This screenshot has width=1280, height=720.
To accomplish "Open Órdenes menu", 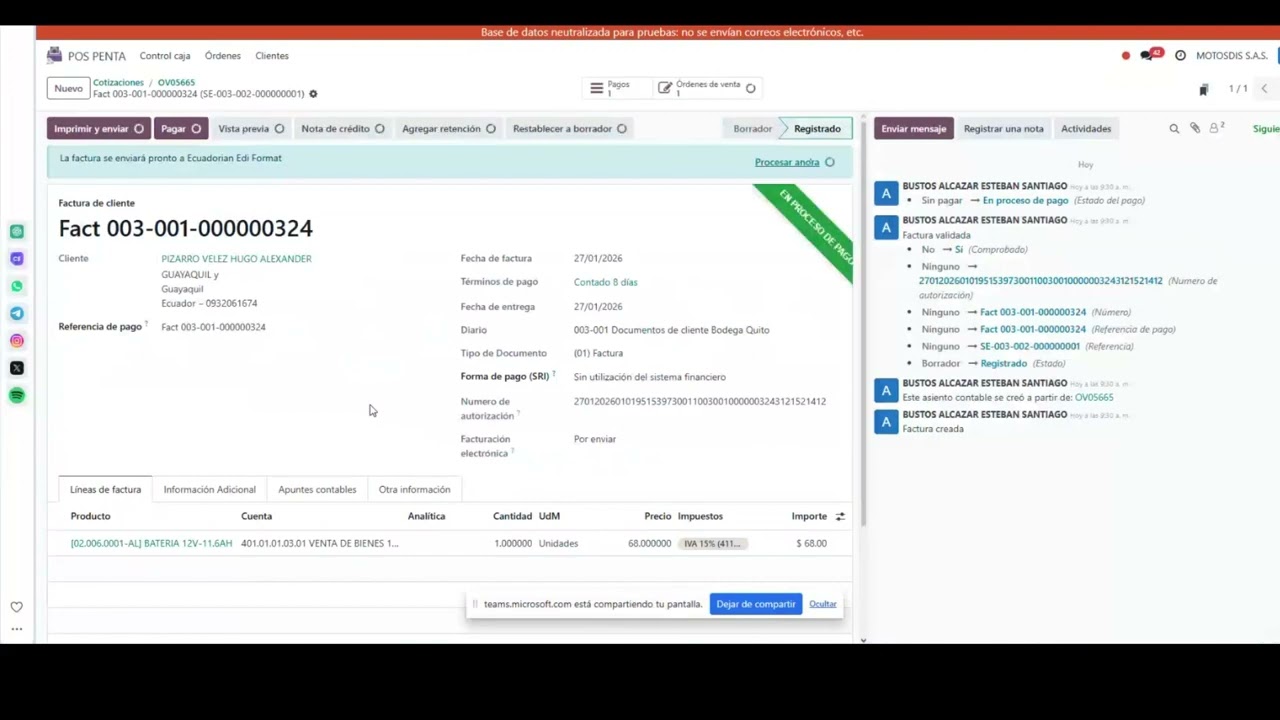I will tap(223, 56).
